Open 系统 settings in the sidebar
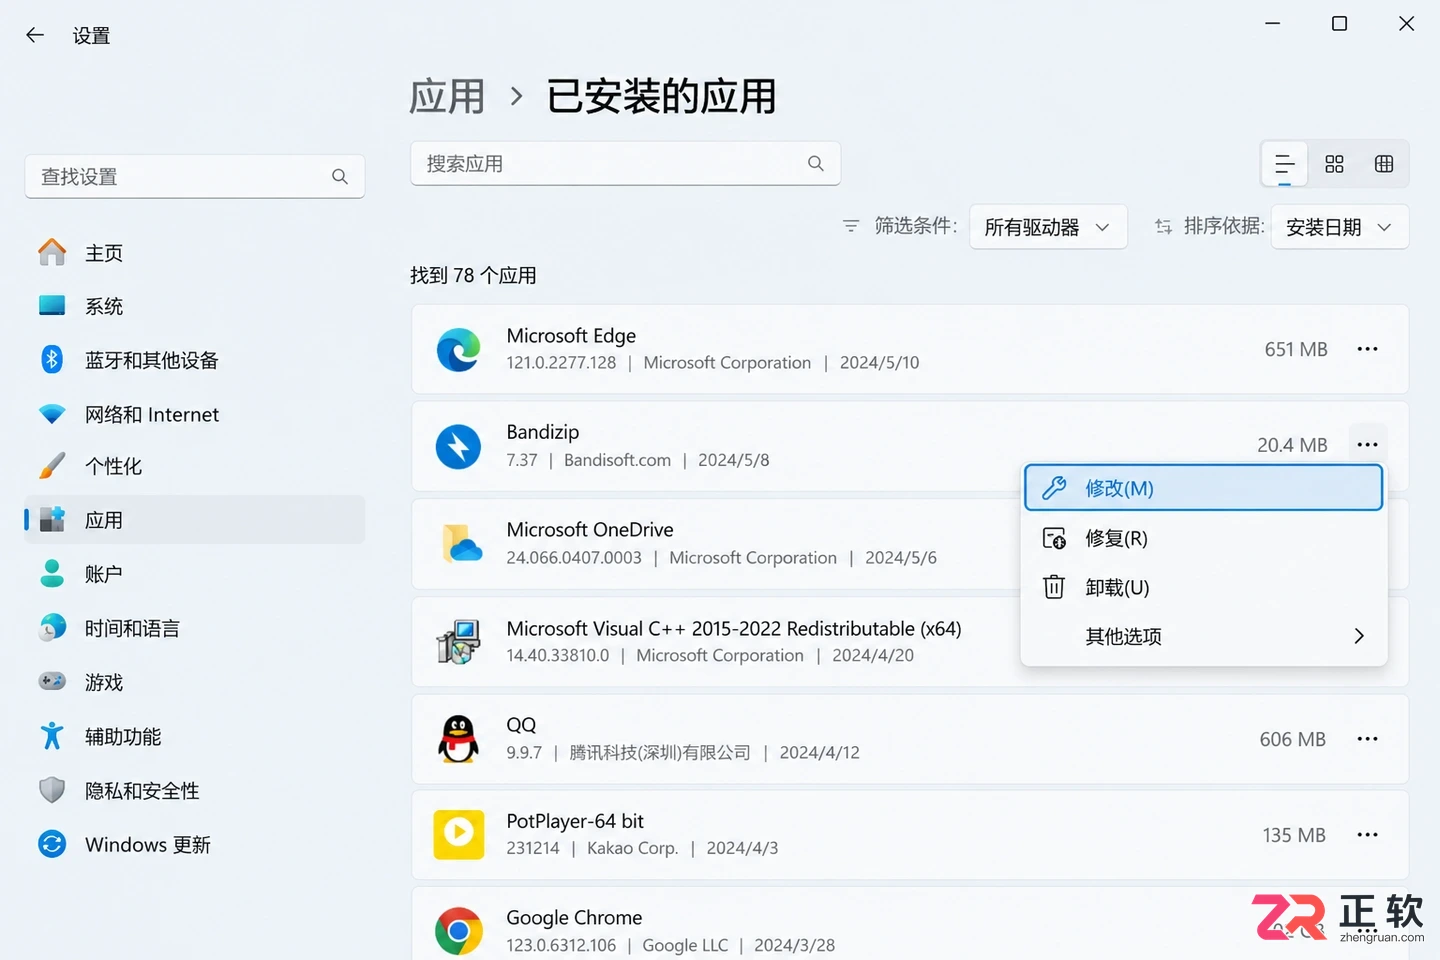Viewport: 1440px width, 960px height. point(195,306)
